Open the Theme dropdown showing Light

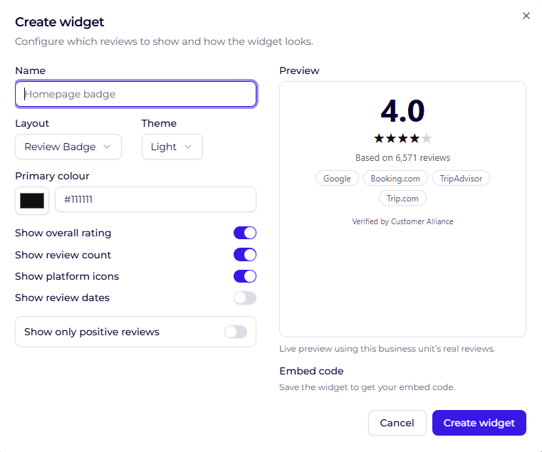pos(172,147)
